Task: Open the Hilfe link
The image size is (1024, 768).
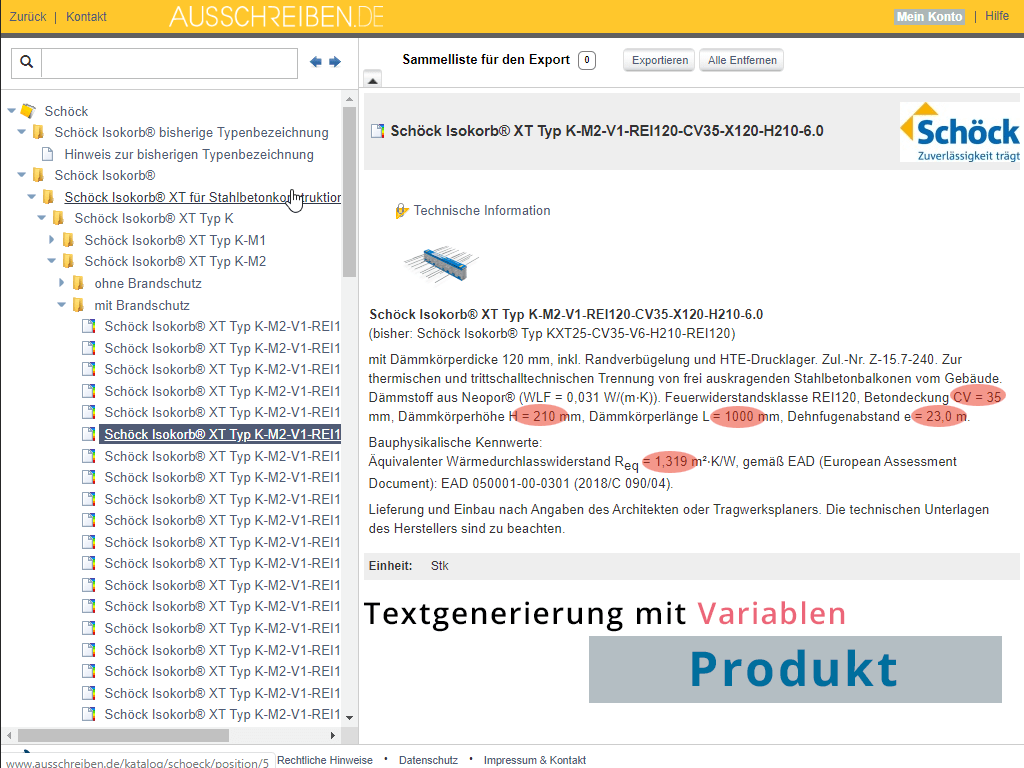Action: (997, 16)
